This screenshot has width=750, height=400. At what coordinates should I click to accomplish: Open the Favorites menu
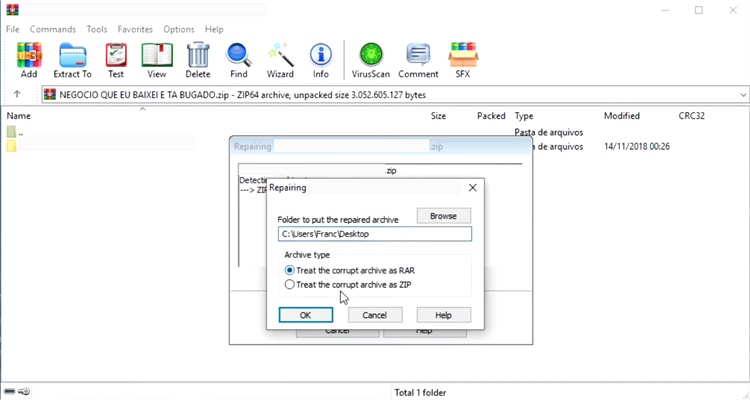tap(135, 29)
